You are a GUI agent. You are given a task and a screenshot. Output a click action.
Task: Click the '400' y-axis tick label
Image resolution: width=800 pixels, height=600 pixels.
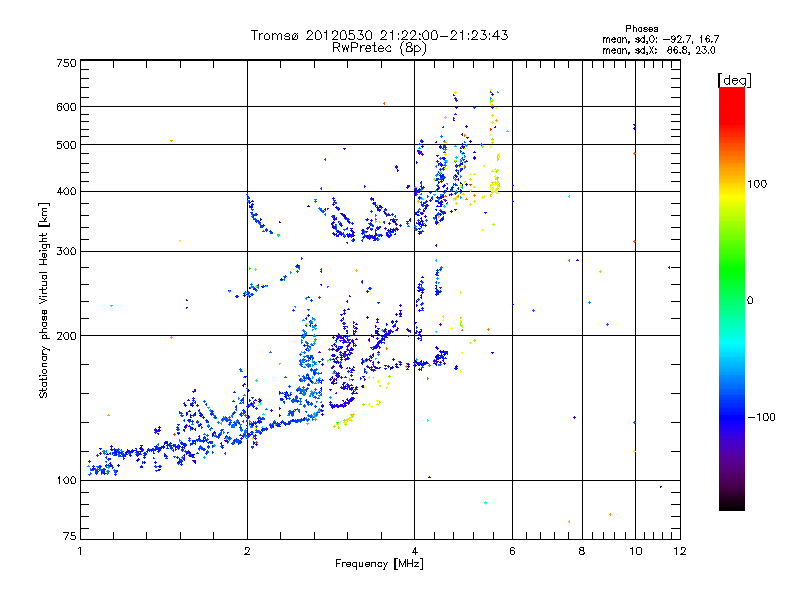[67, 191]
